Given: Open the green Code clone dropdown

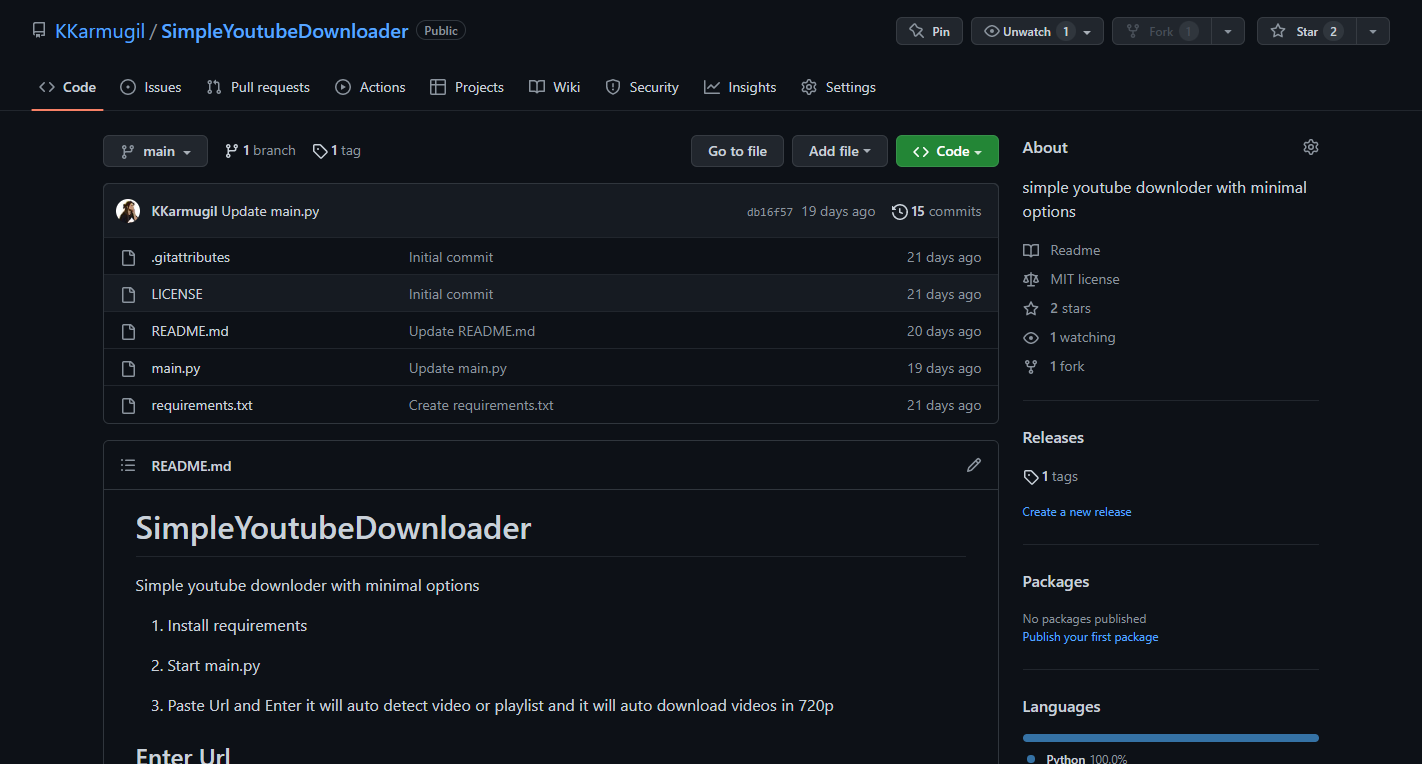Looking at the screenshot, I should pos(947,151).
